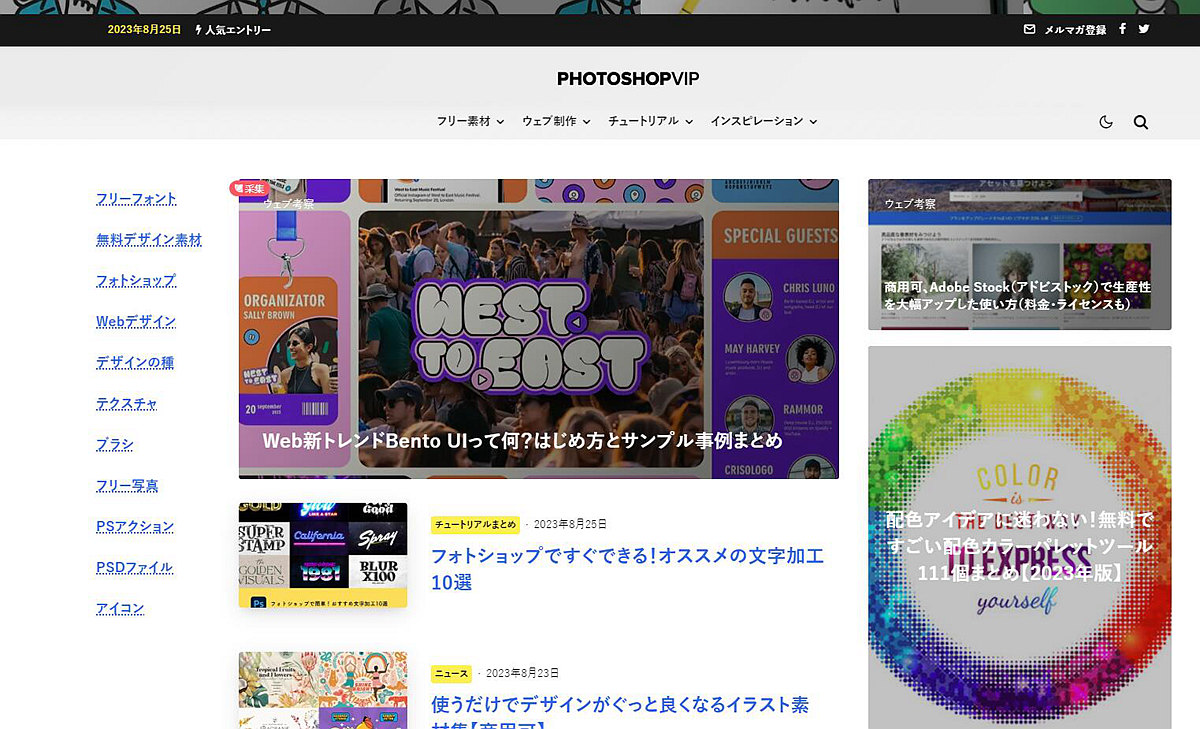Click the envelope icon beside メルマガ登録
1200x729 pixels.
point(1029,30)
